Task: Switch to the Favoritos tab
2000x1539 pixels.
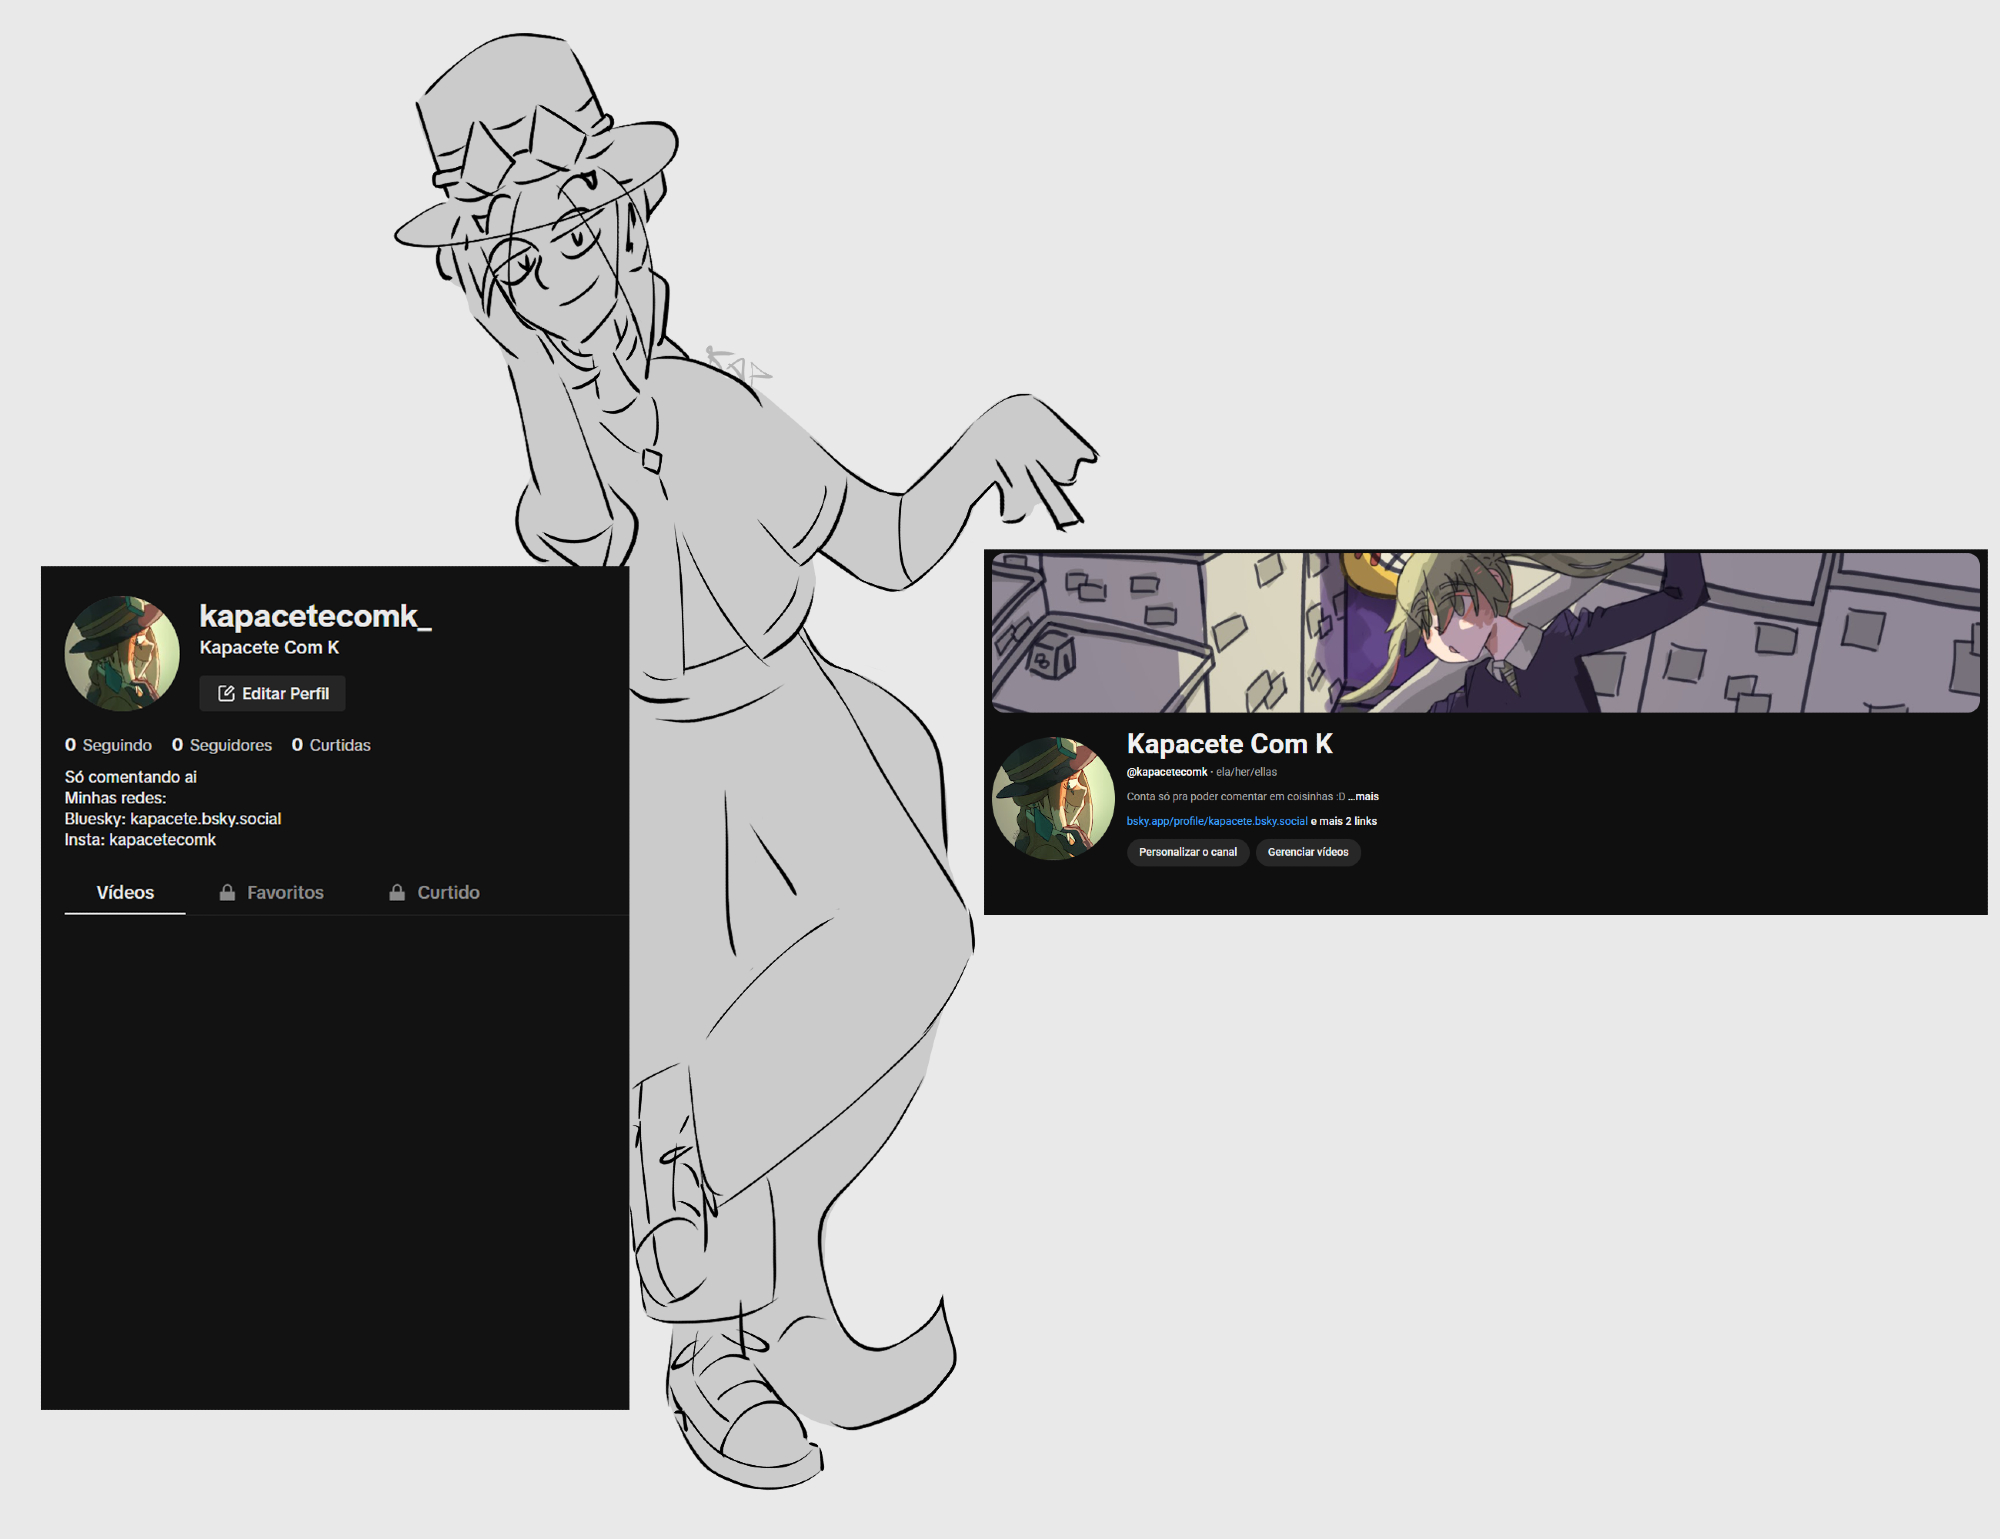Action: point(285,892)
